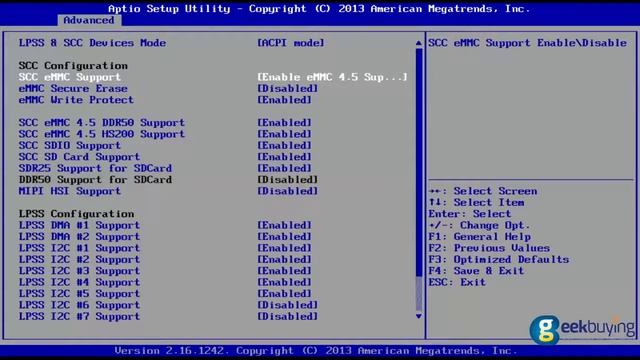Select LPSS DMA #1 Support

79,226
